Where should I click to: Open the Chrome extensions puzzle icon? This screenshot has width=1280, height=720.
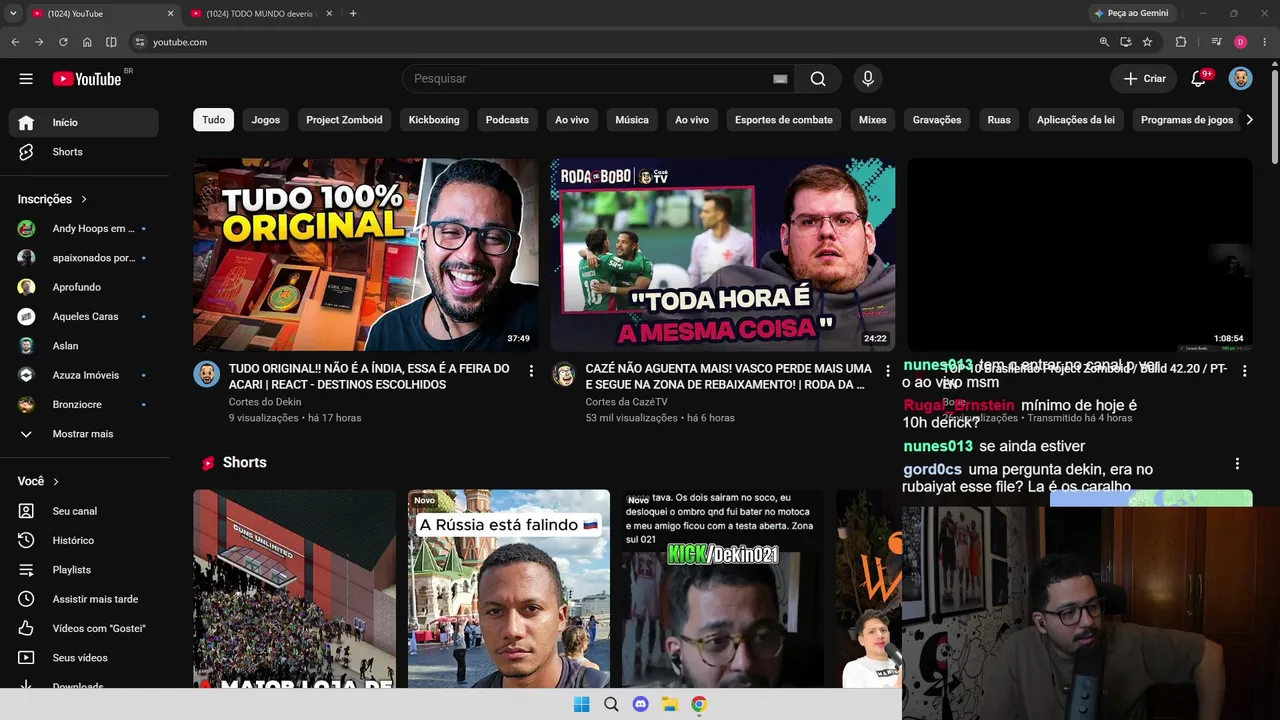(1181, 42)
